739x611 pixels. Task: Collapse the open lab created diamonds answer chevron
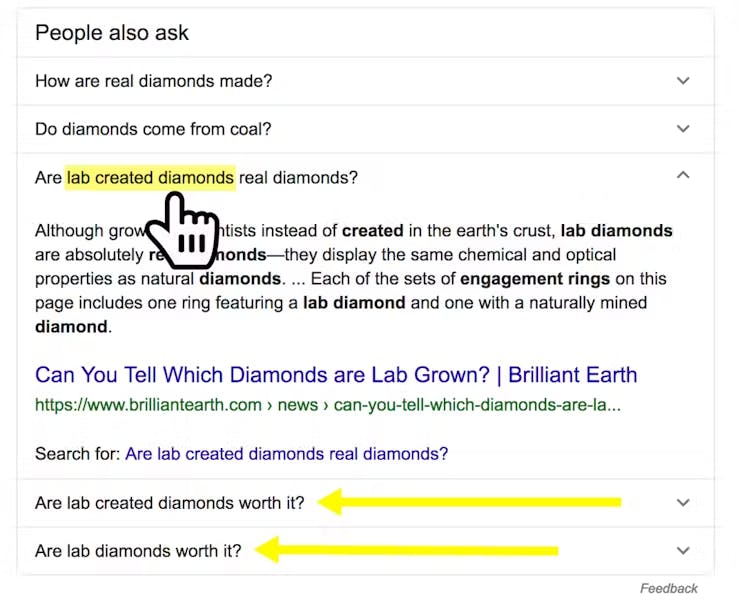tap(683, 175)
